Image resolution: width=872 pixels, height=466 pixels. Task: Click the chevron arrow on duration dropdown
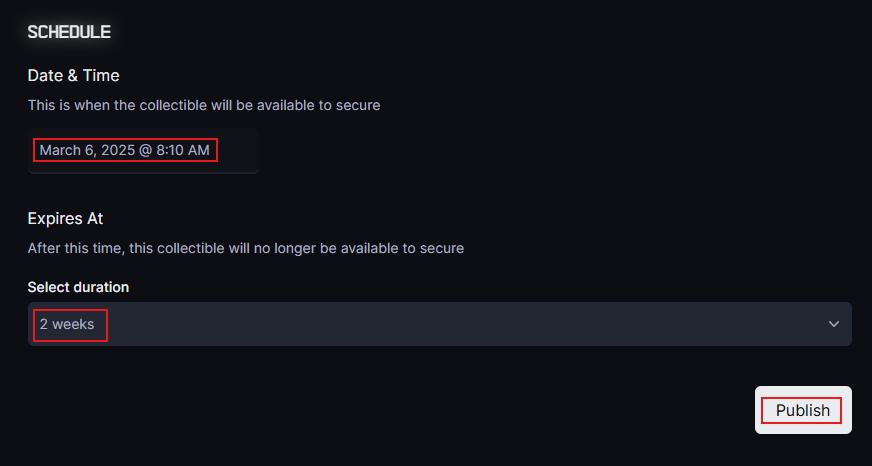[834, 324]
